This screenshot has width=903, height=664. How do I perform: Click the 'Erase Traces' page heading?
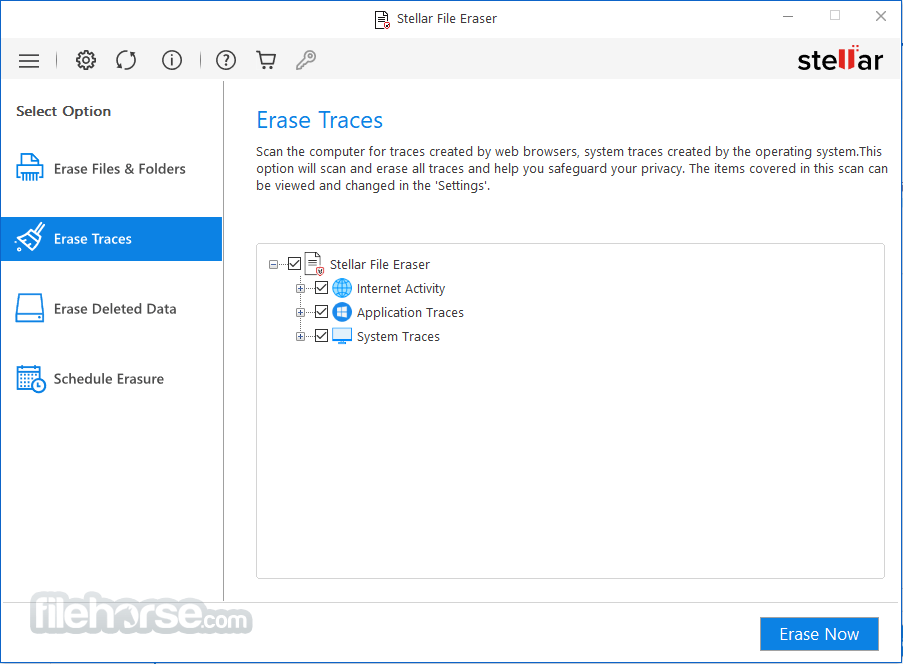click(x=320, y=120)
